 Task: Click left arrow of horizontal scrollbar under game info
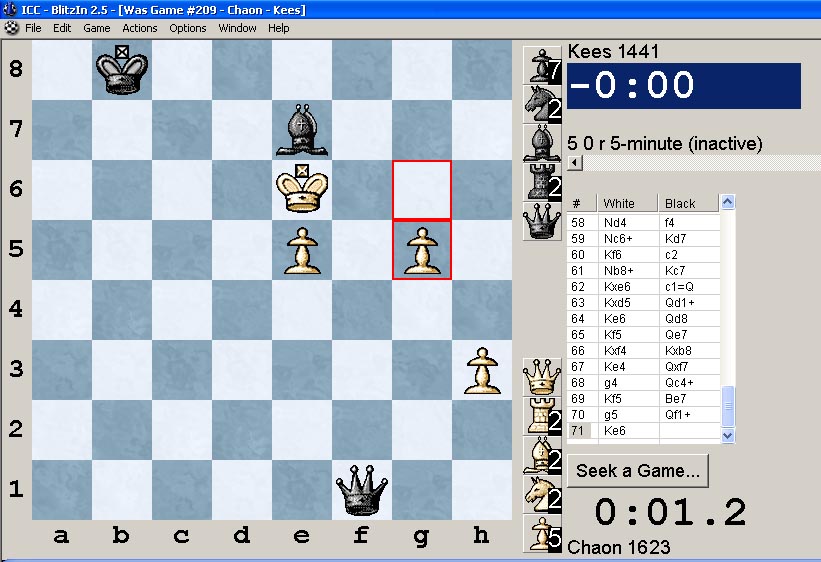(x=574, y=162)
